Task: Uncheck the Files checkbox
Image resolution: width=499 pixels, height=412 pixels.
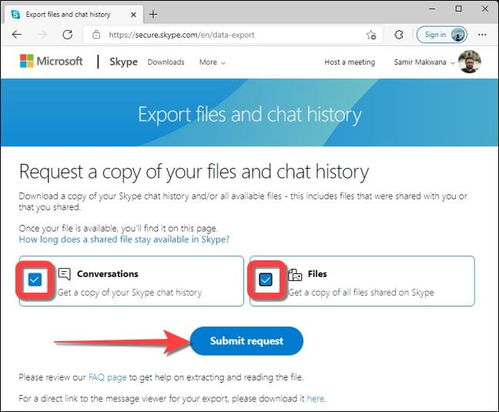Action: [x=266, y=279]
